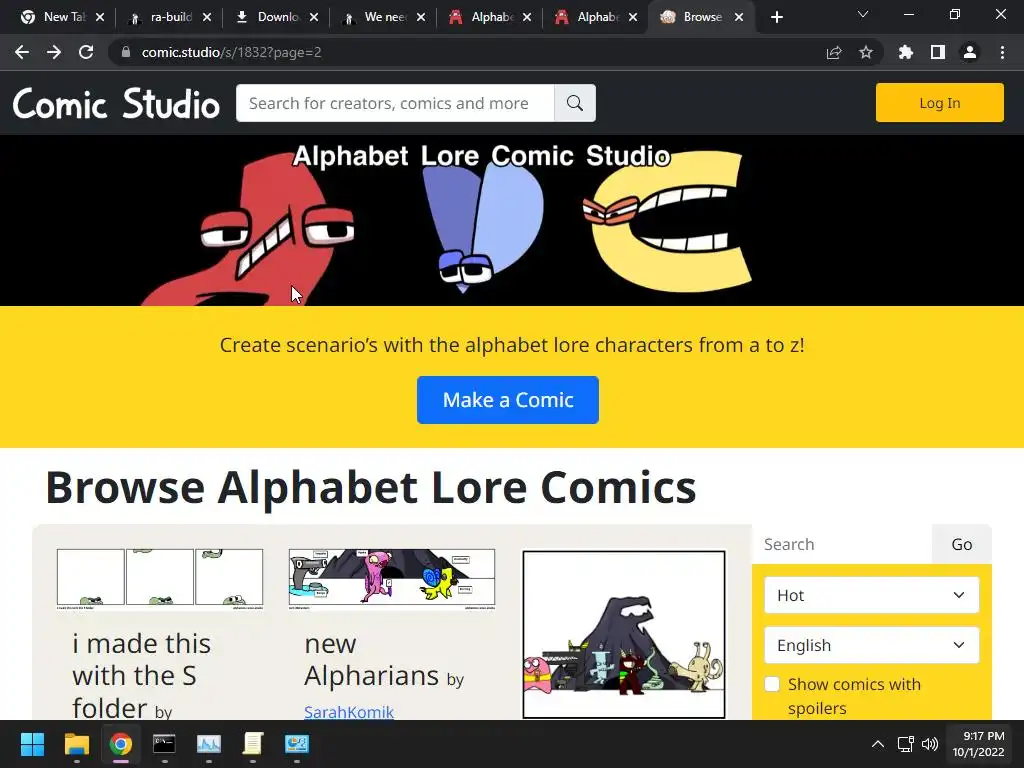The image size is (1024, 768).
Task: Open the English language dropdown
Action: point(871,645)
